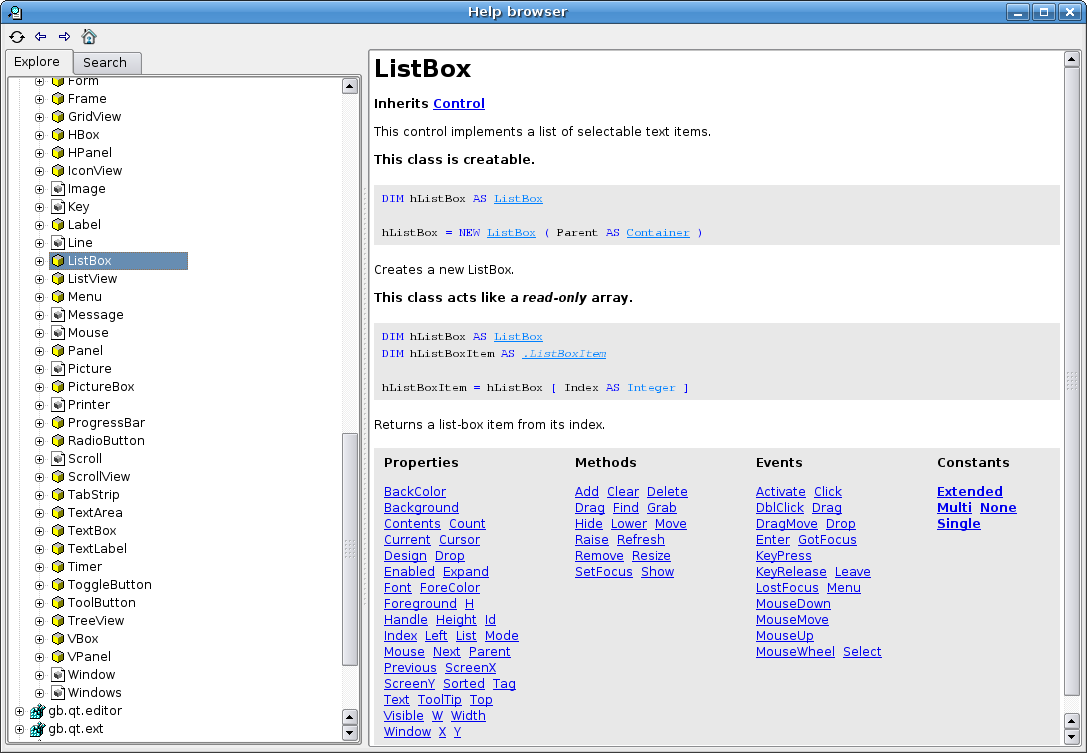Viewport: 1087px width, 753px height.
Task: Expand the IconView tree node
Action: click(x=40, y=171)
